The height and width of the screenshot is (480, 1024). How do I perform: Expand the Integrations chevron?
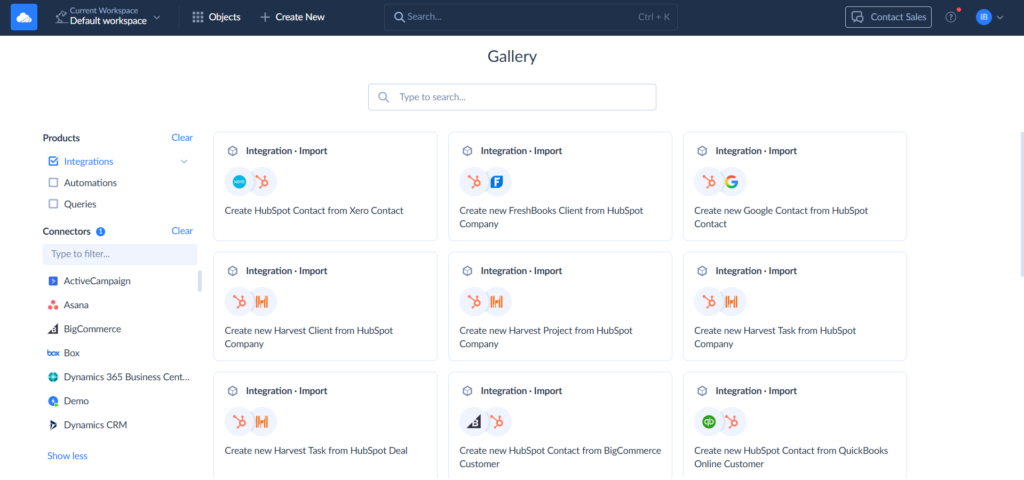pos(184,161)
